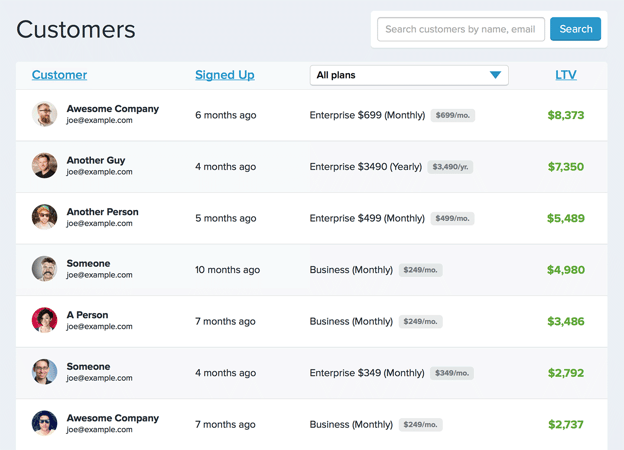Image resolution: width=624 pixels, height=450 pixels.
Task: Click the $499/mo. plan badge
Action: pos(453,219)
